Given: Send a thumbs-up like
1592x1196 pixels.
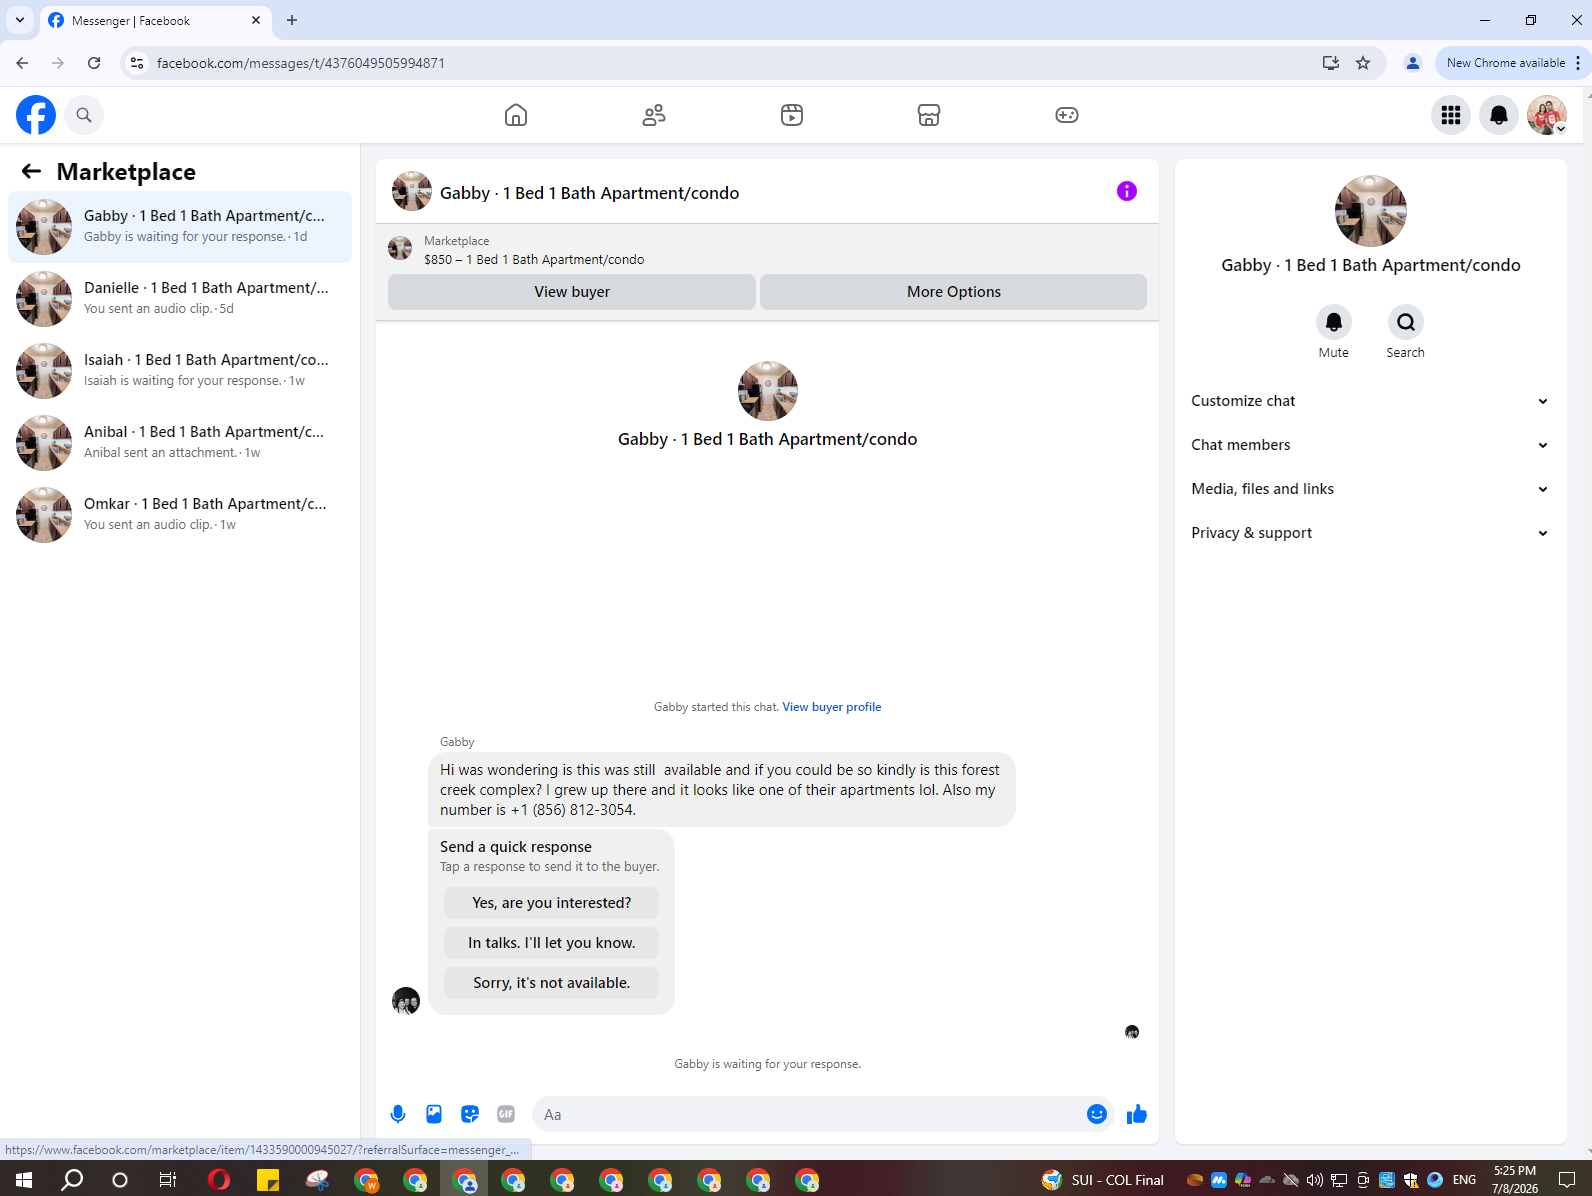Looking at the screenshot, I should [1137, 1114].
